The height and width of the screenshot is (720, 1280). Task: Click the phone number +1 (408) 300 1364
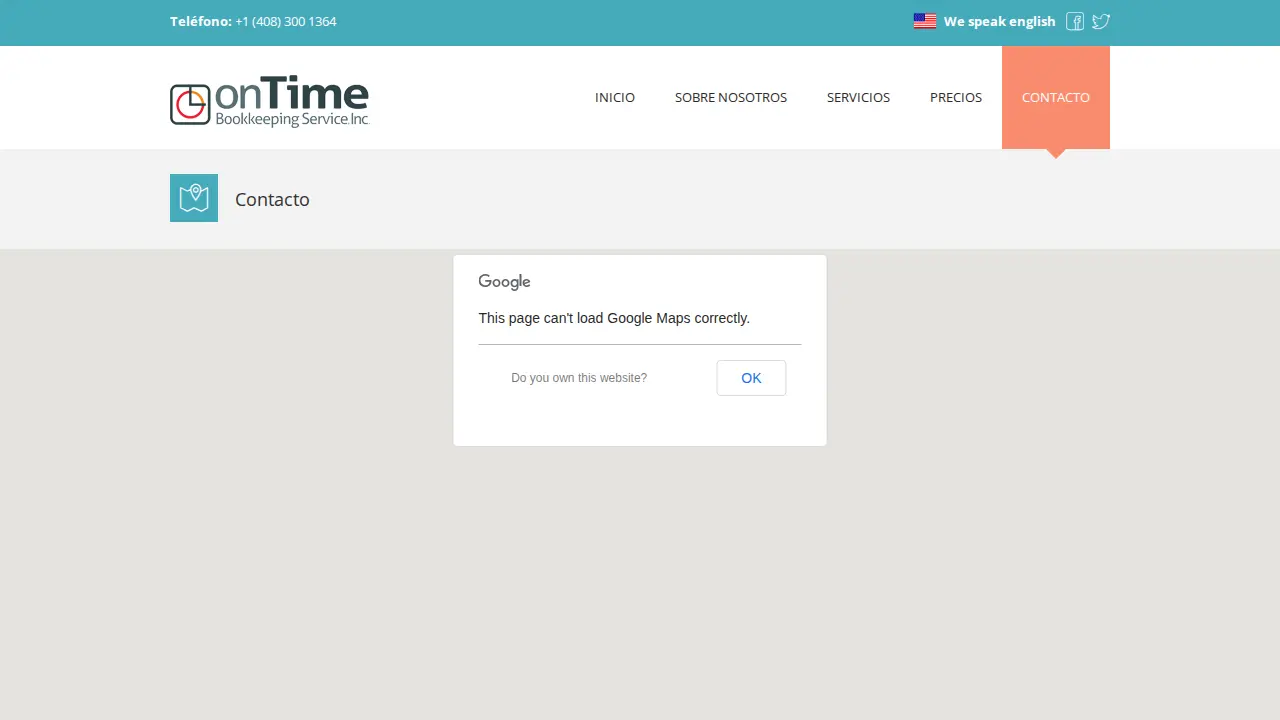pyautogui.click(x=286, y=21)
